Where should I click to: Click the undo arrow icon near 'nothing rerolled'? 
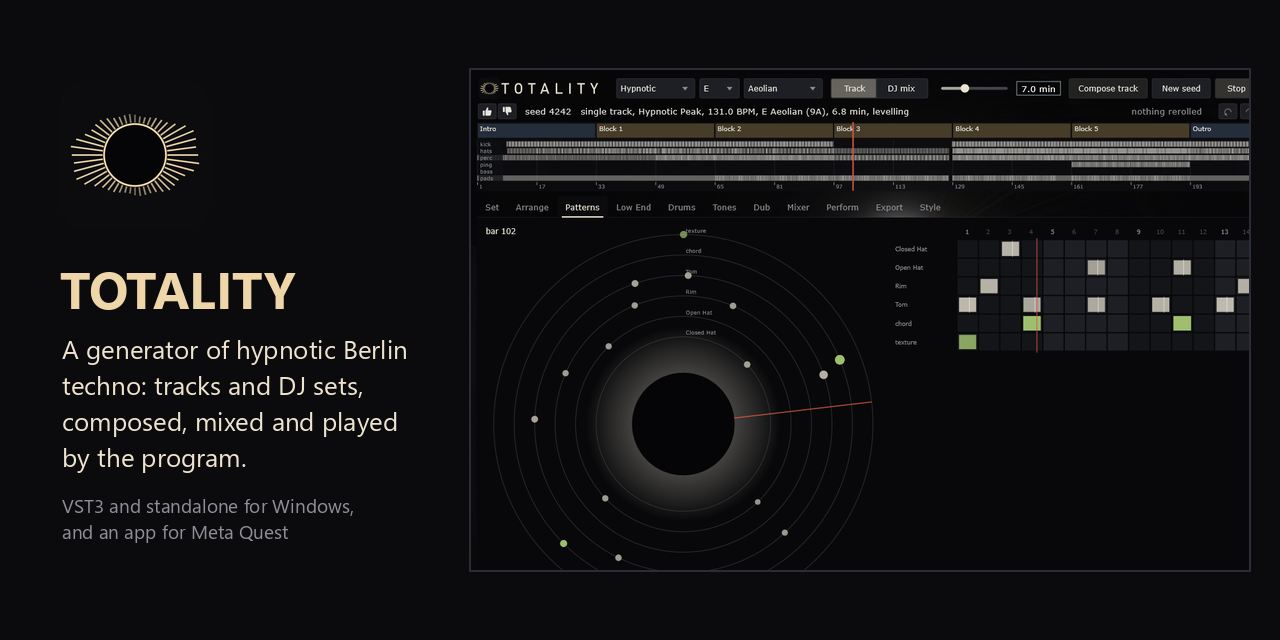click(x=1227, y=112)
